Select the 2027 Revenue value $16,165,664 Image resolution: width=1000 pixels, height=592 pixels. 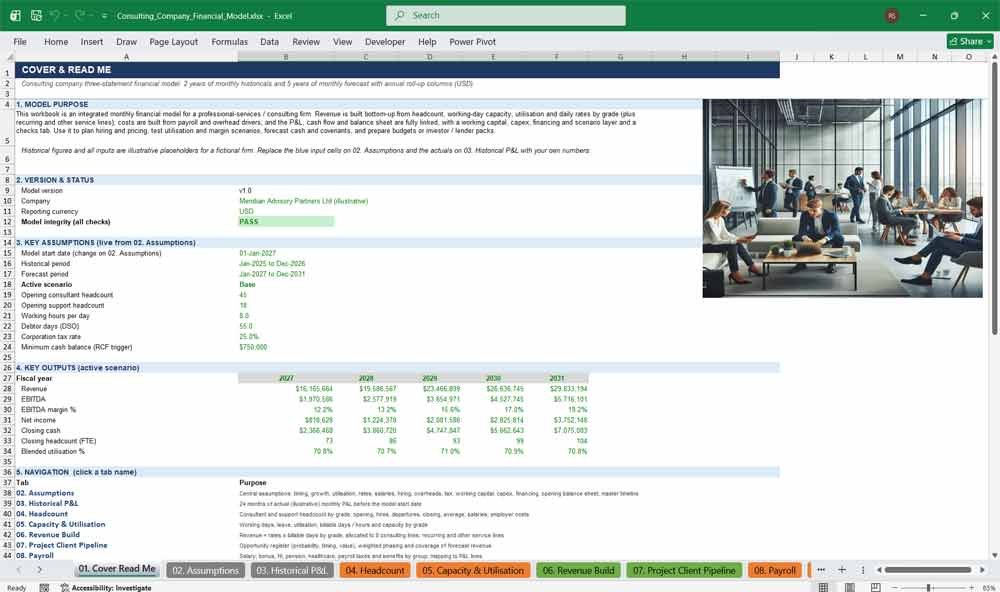pyautogui.click(x=314, y=388)
